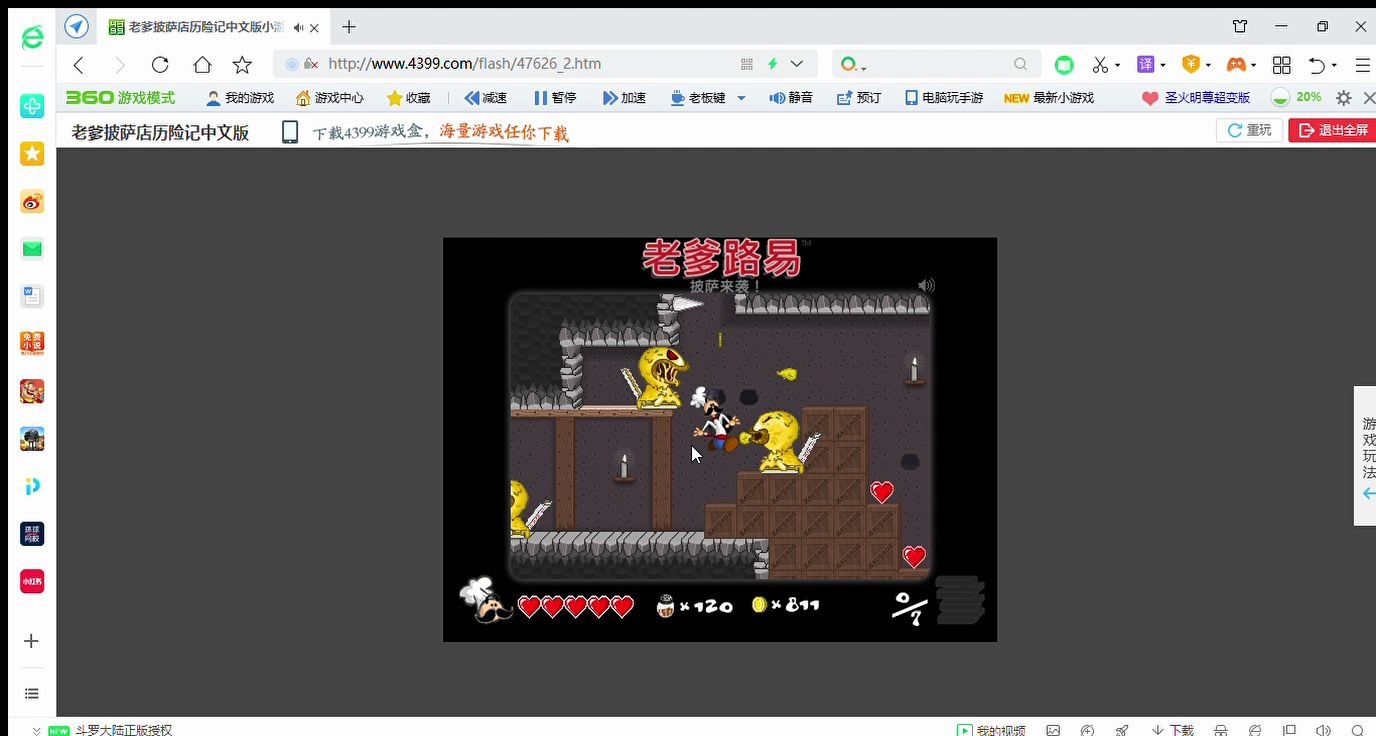1376x736 pixels.
Task: Open the 最新小游戏 link
Action: [1049, 98]
